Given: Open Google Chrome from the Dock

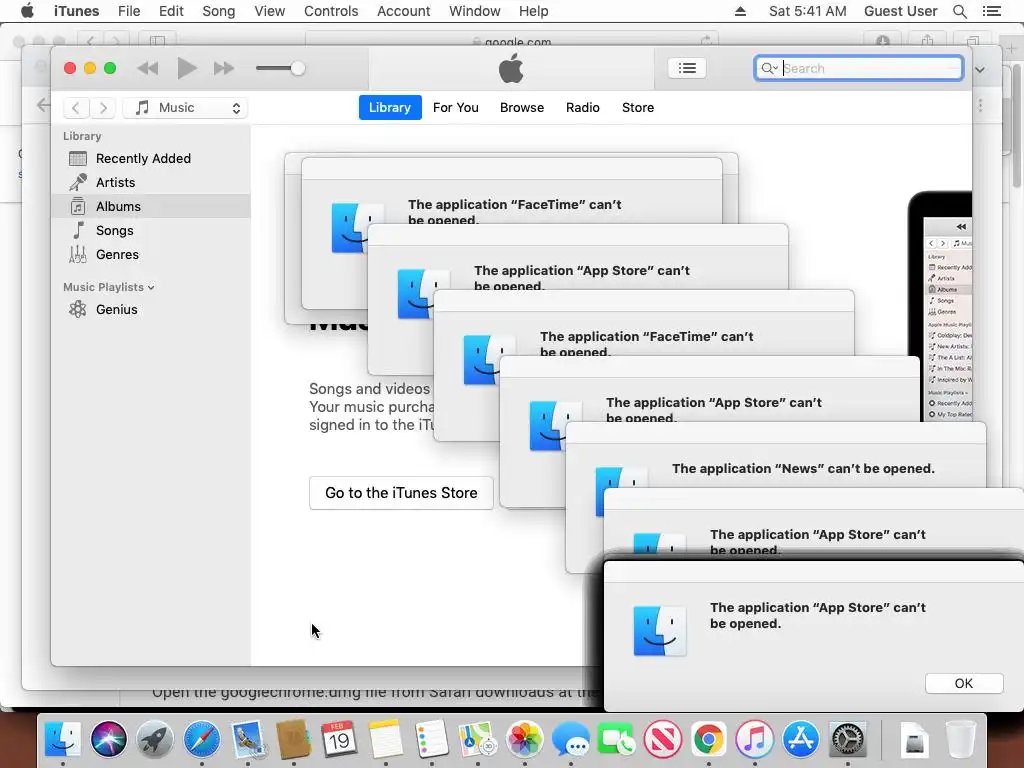Looking at the screenshot, I should click(x=709, y=739).
